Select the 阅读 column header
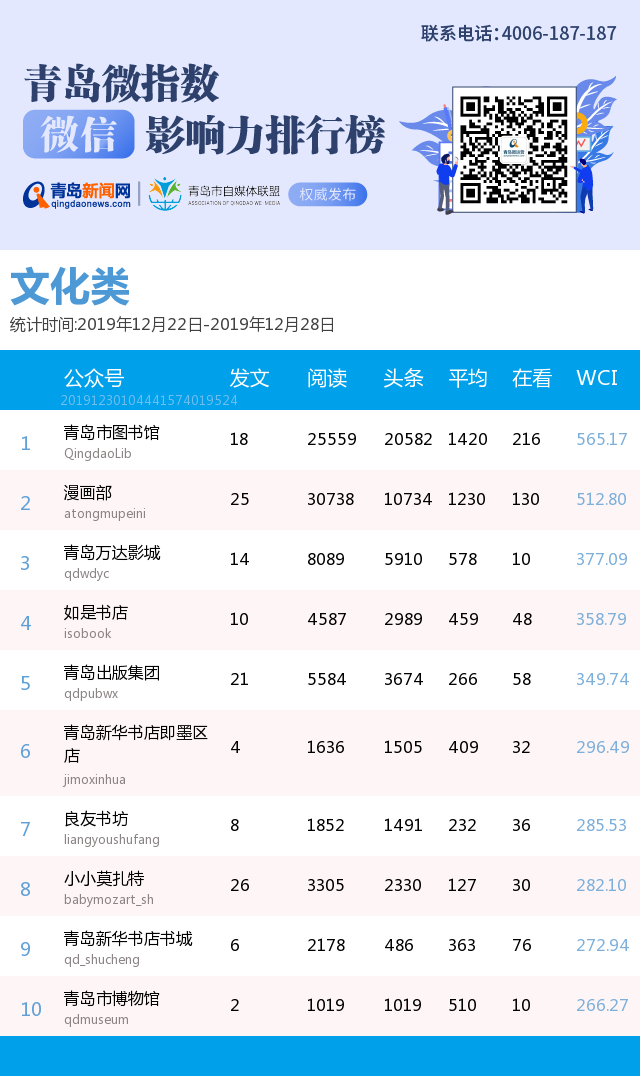Viewport: 640px width, 1076px height. (327, 378)
